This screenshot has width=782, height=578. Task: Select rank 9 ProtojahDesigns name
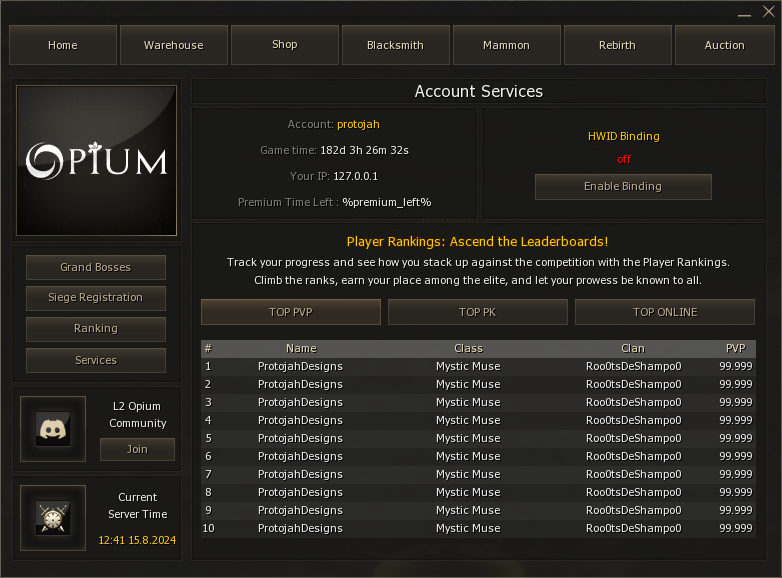(300, 510)
